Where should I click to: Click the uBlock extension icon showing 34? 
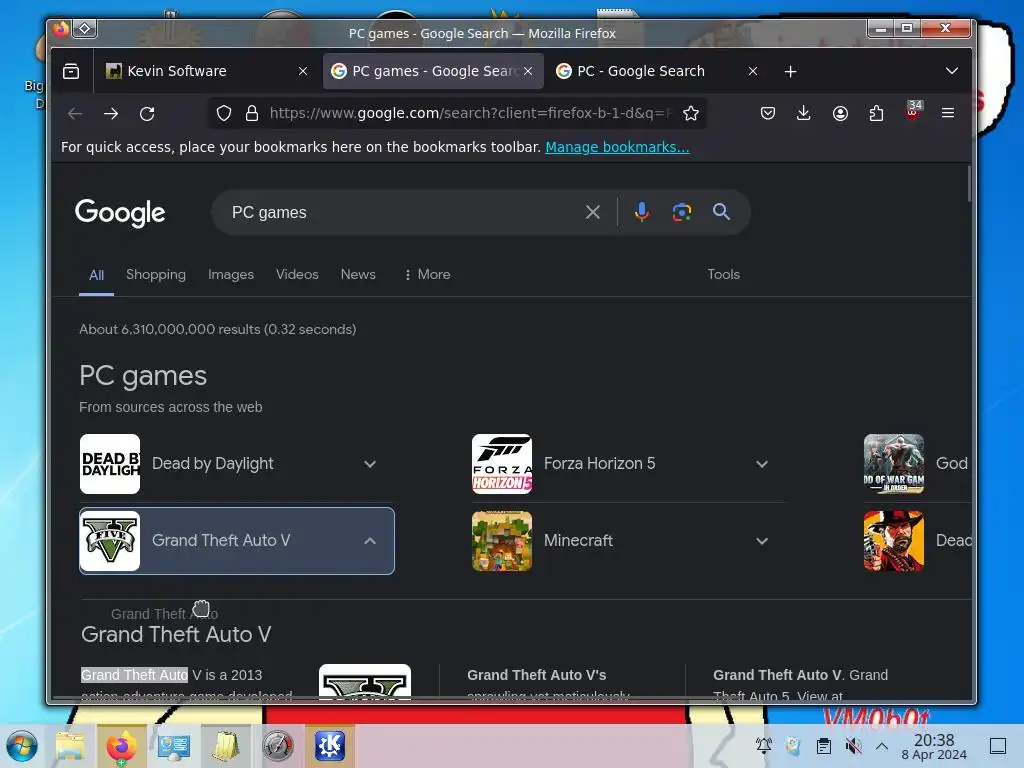913,111
